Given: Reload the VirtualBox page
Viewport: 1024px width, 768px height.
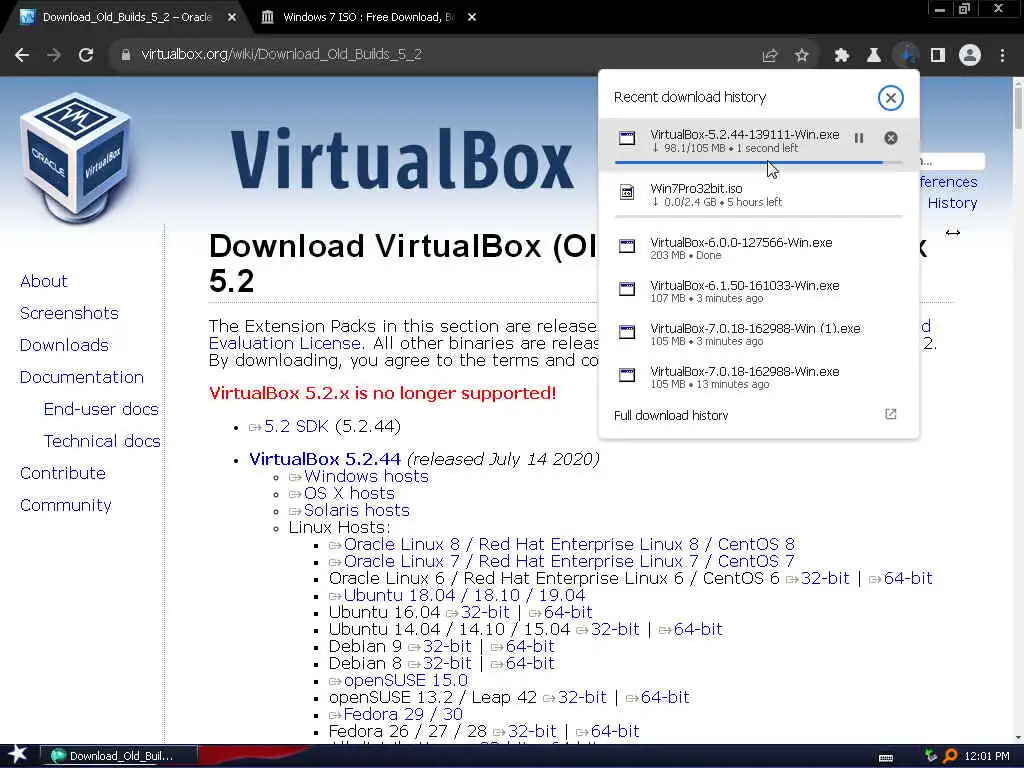Looking at the screenshot, I should pyautogui.click(x=86, y=55).
